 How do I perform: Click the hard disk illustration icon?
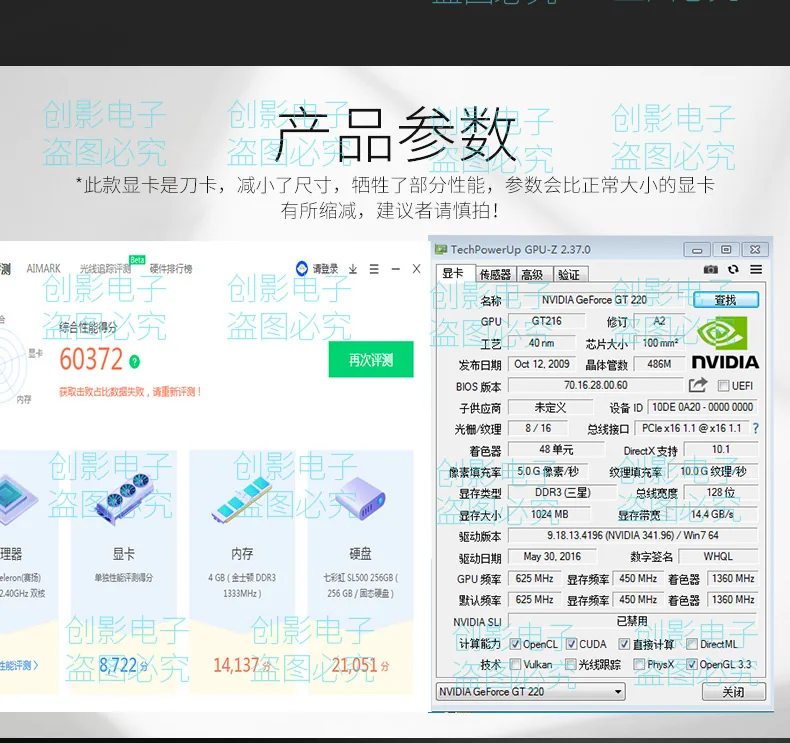point(360,499)
